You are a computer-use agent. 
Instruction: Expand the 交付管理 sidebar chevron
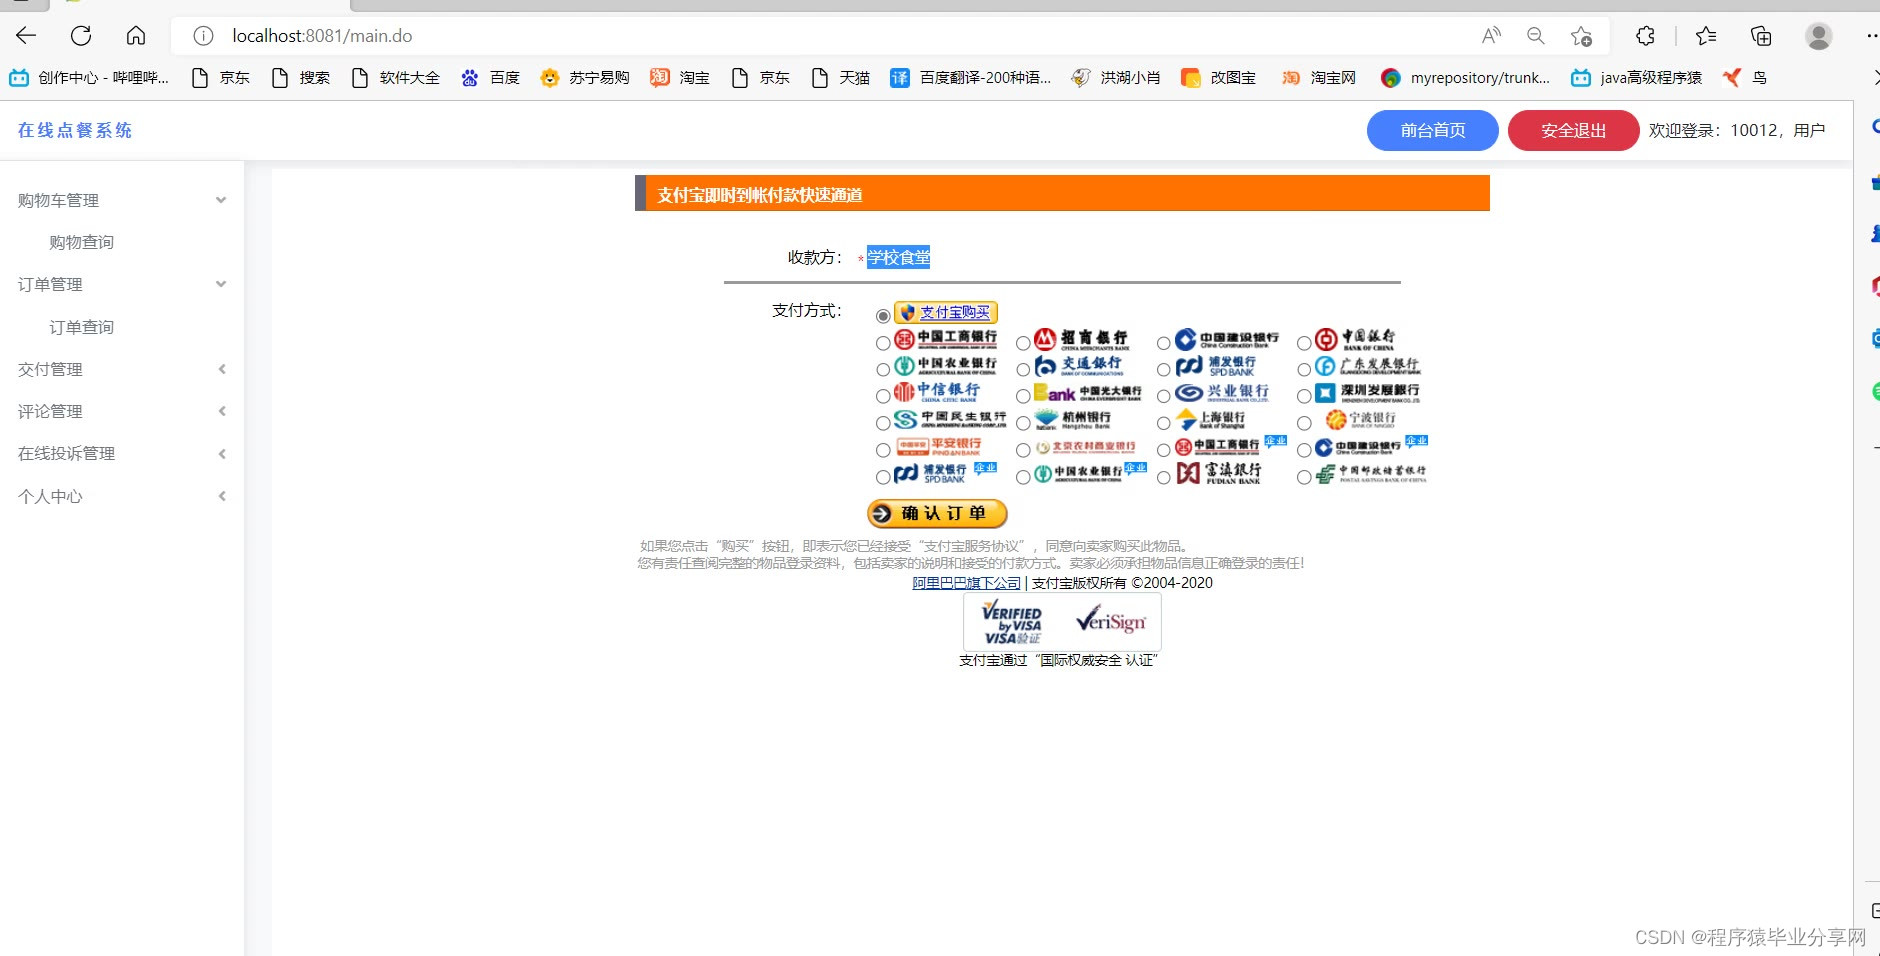point(222,369)
